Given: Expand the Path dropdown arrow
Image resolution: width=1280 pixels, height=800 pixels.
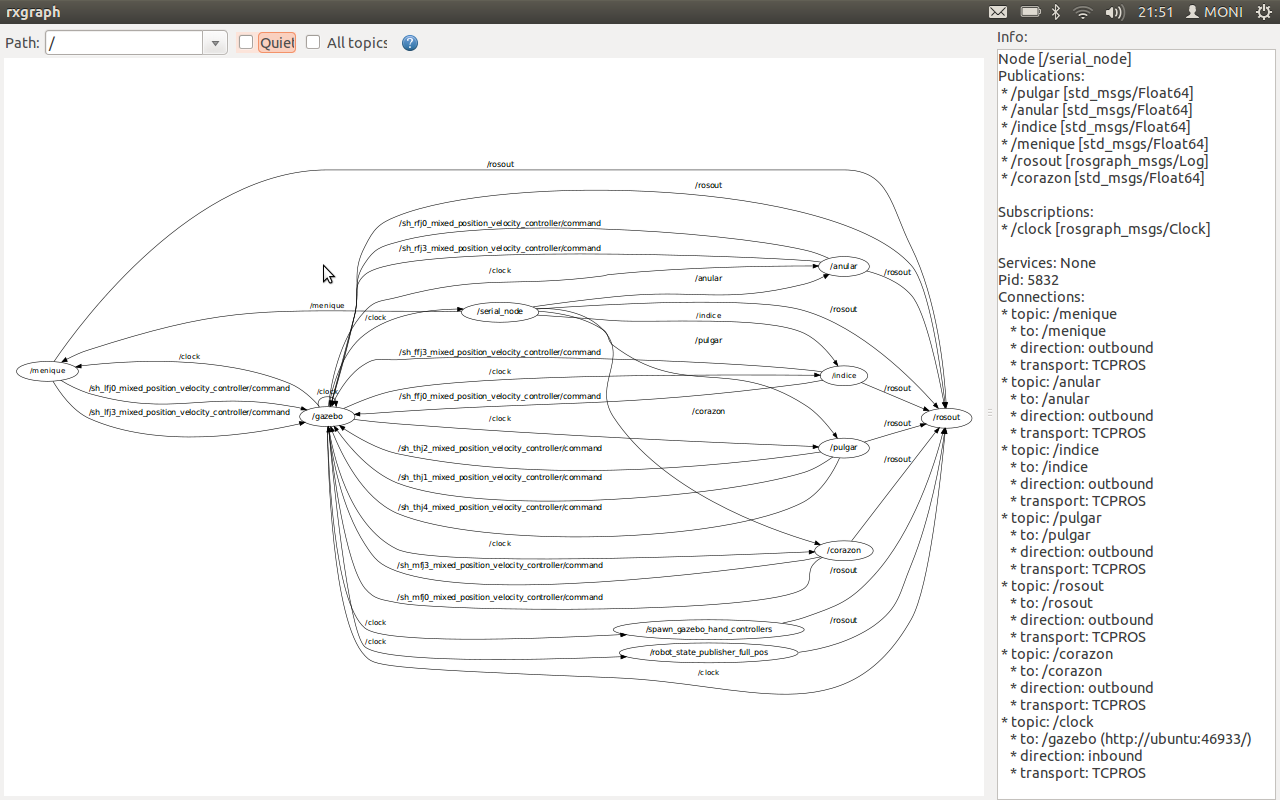Looking at the screenshot, I should coord(216,43).
